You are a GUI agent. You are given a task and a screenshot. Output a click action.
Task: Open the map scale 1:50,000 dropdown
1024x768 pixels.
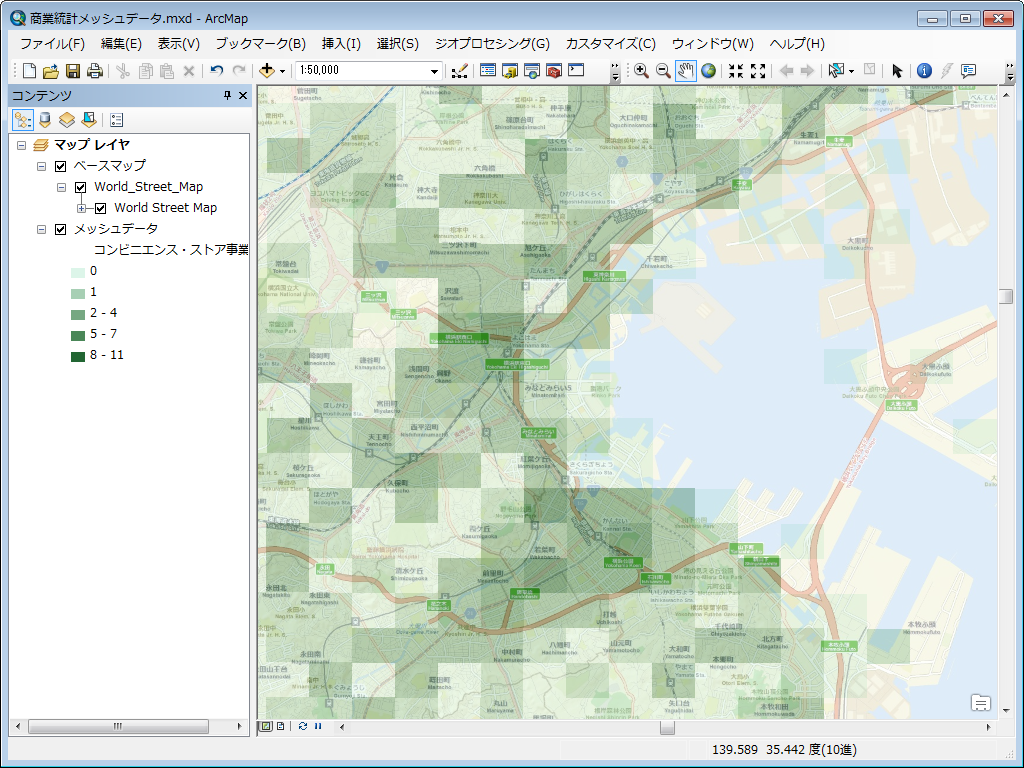(434, 71)
